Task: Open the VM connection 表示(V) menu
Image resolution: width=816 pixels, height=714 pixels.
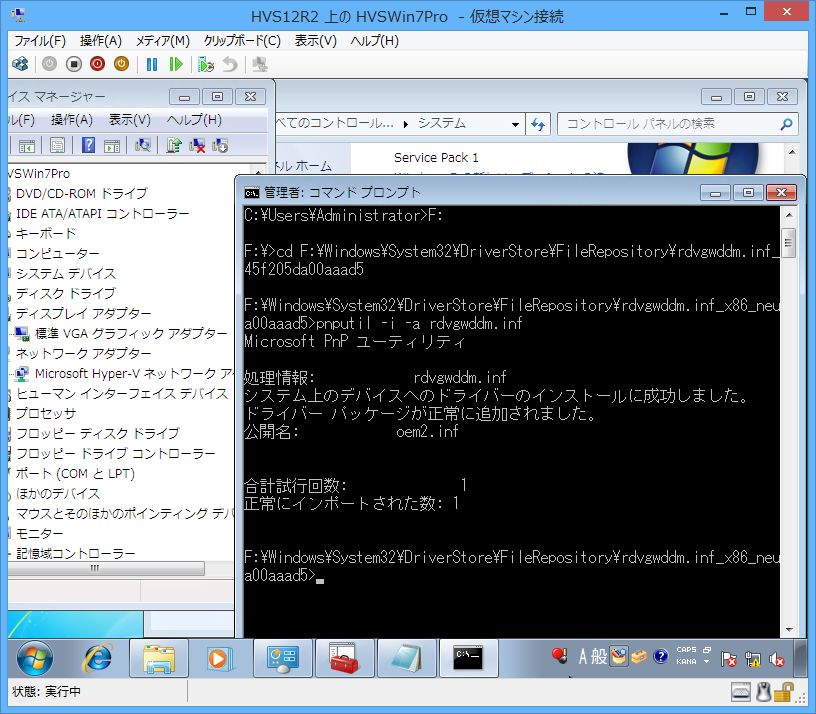Action: (x=315, y=41)
